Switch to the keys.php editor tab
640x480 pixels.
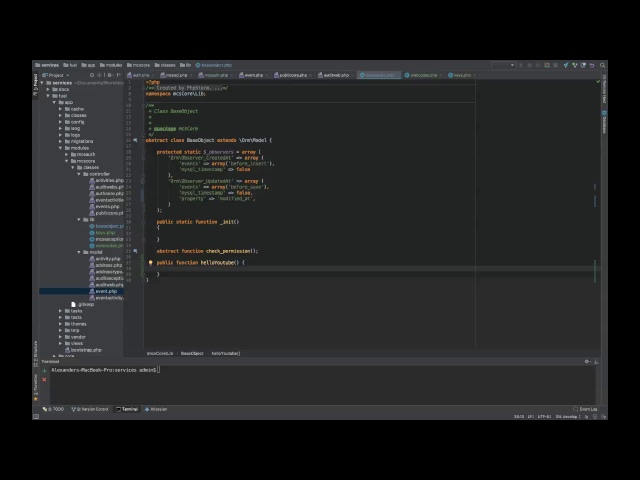460,75
